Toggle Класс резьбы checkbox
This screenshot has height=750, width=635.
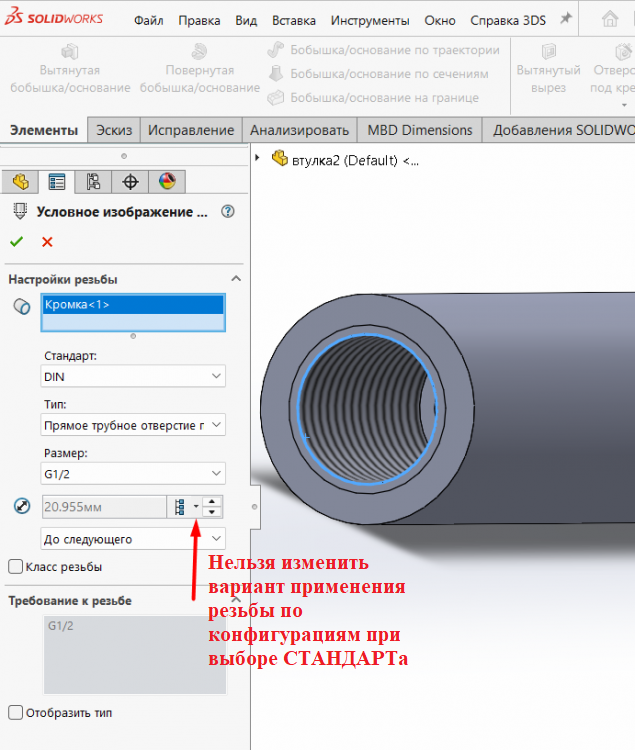pyautogui.click(x=15, y=567)
